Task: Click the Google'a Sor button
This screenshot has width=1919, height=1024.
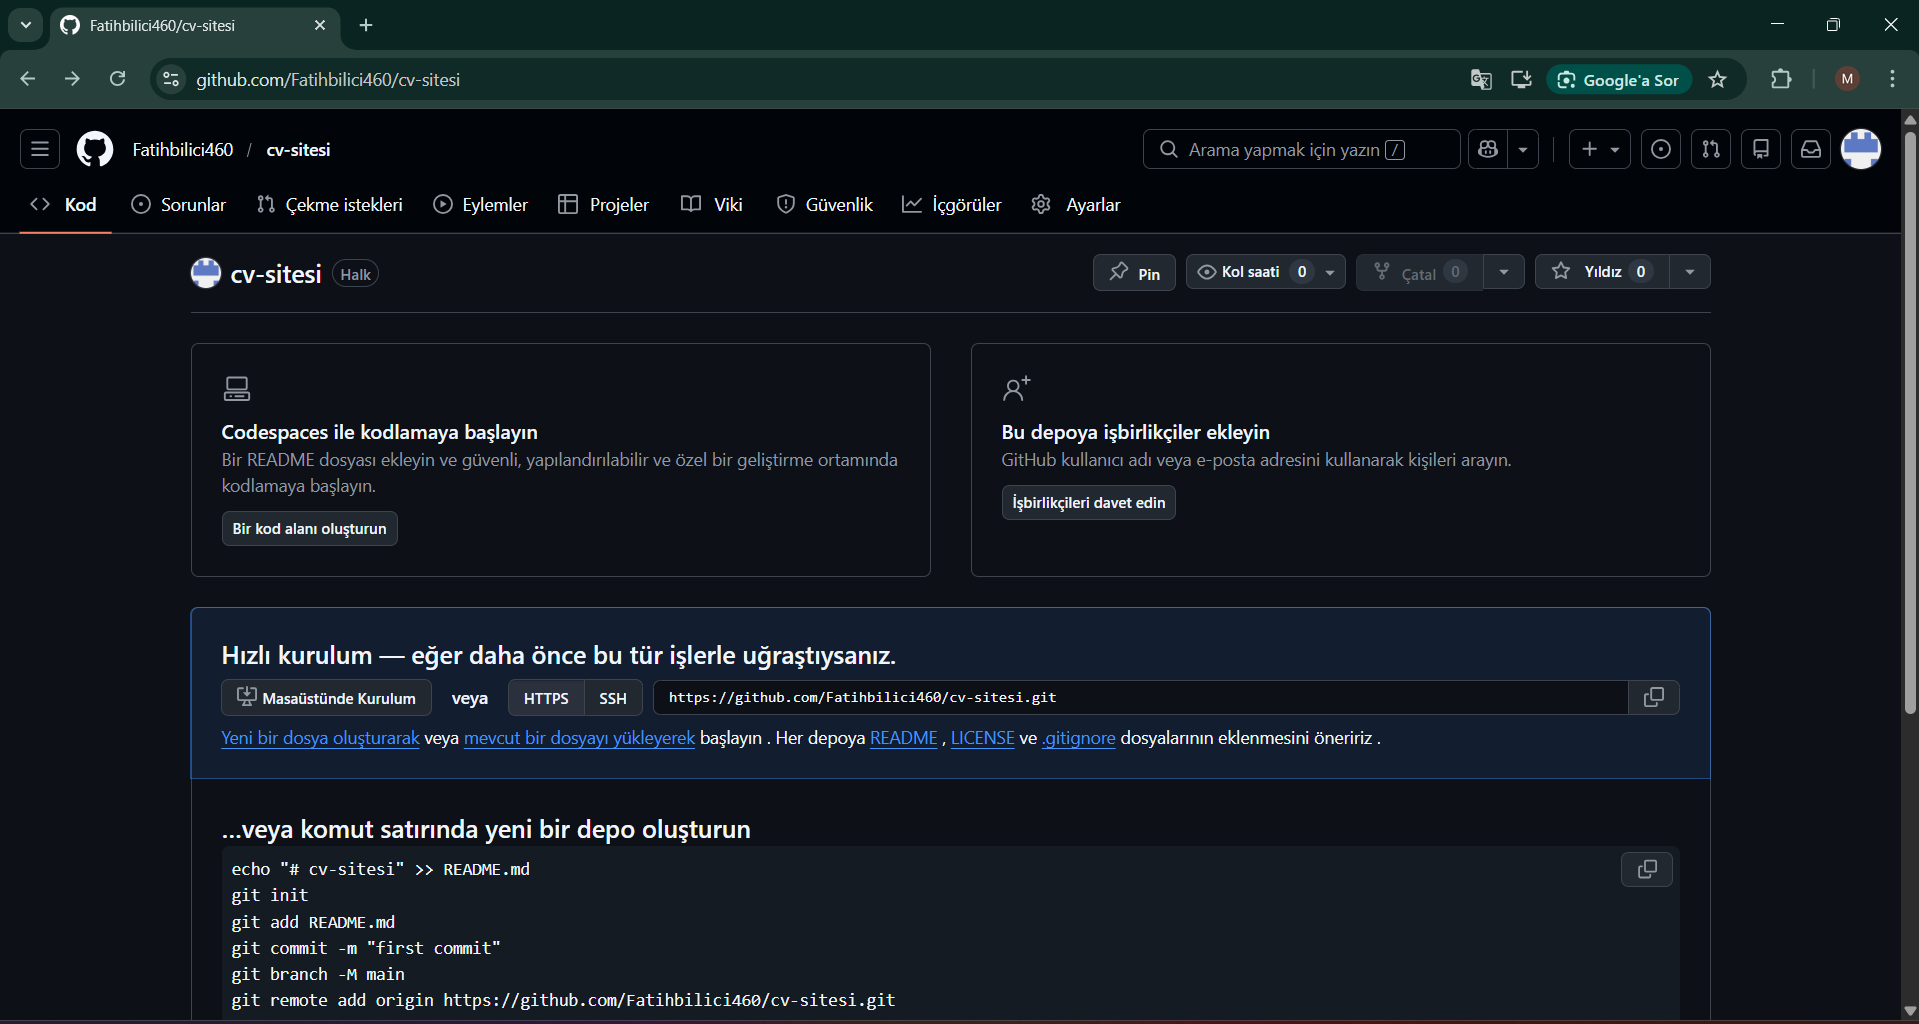Action: click(x=1619, y=79)
